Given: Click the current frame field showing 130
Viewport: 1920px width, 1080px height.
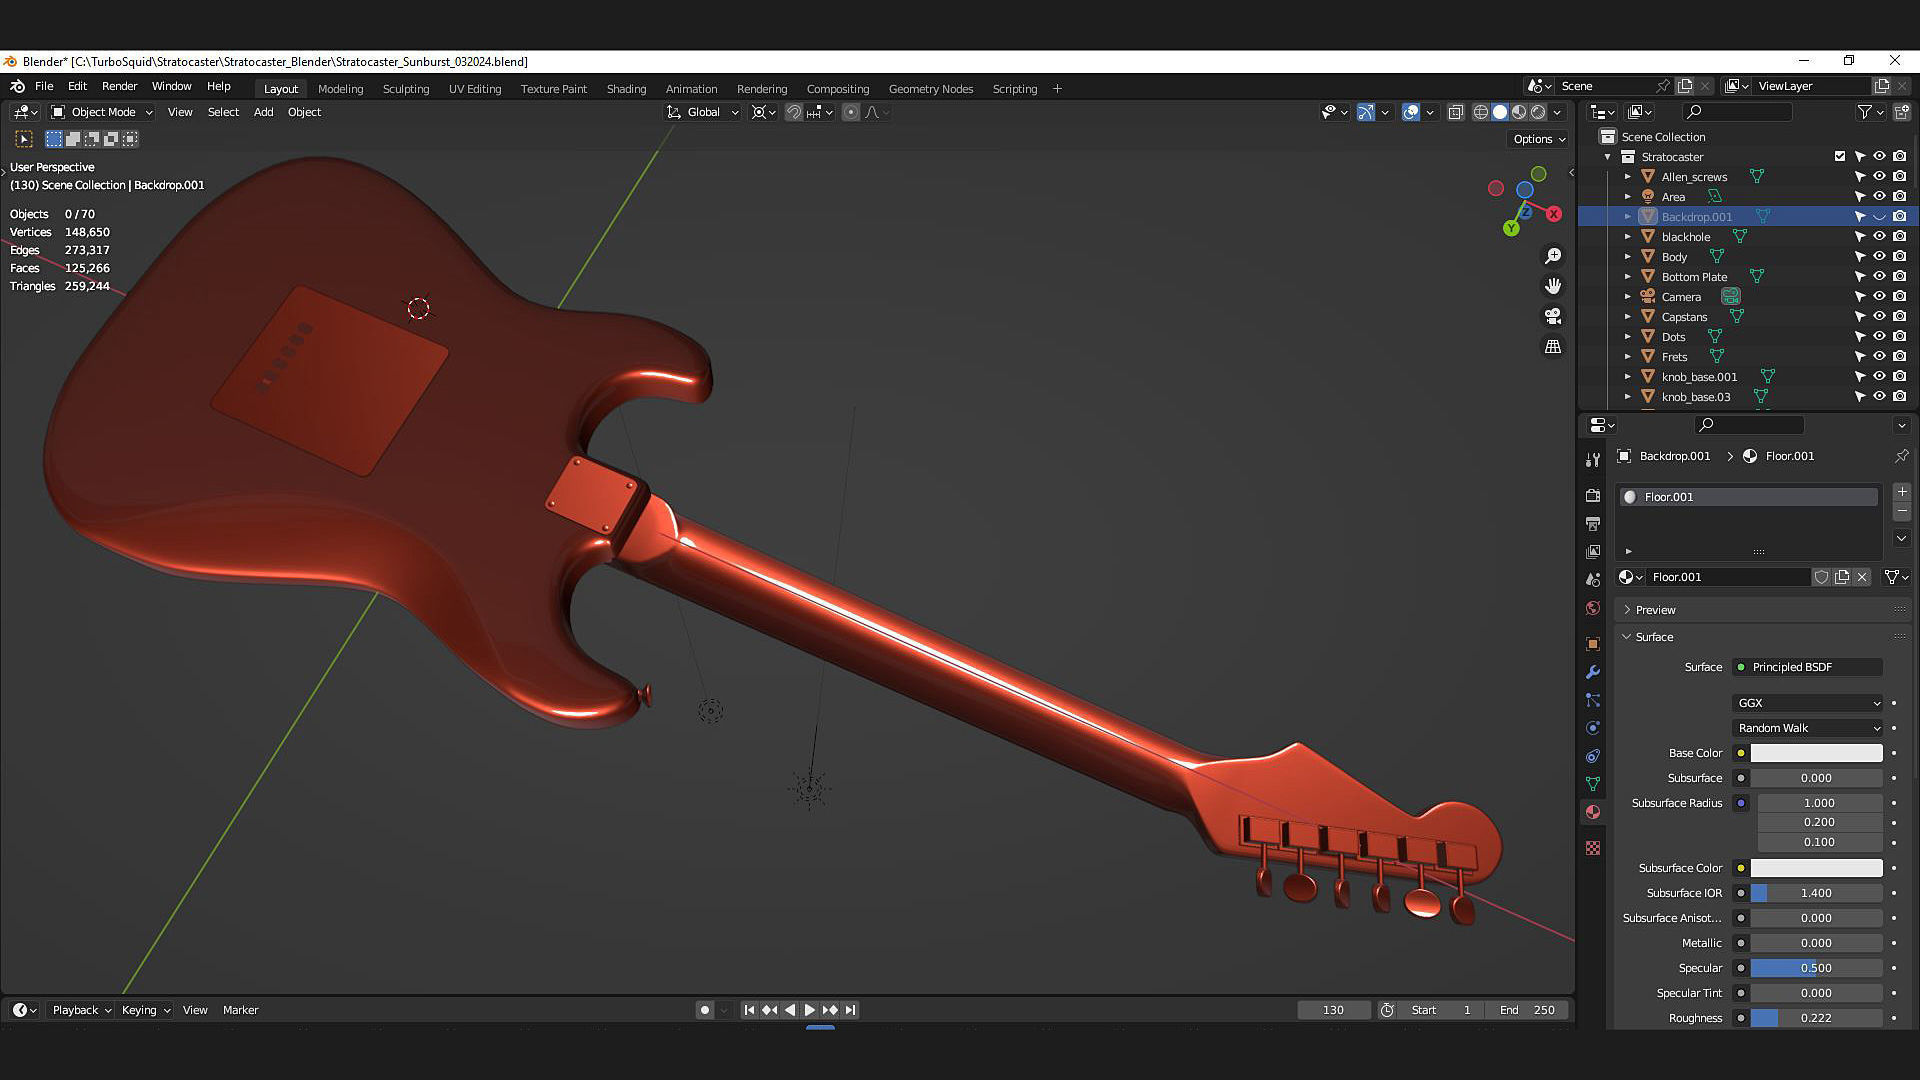Looking at the screenshot, I should 1333,1010.
